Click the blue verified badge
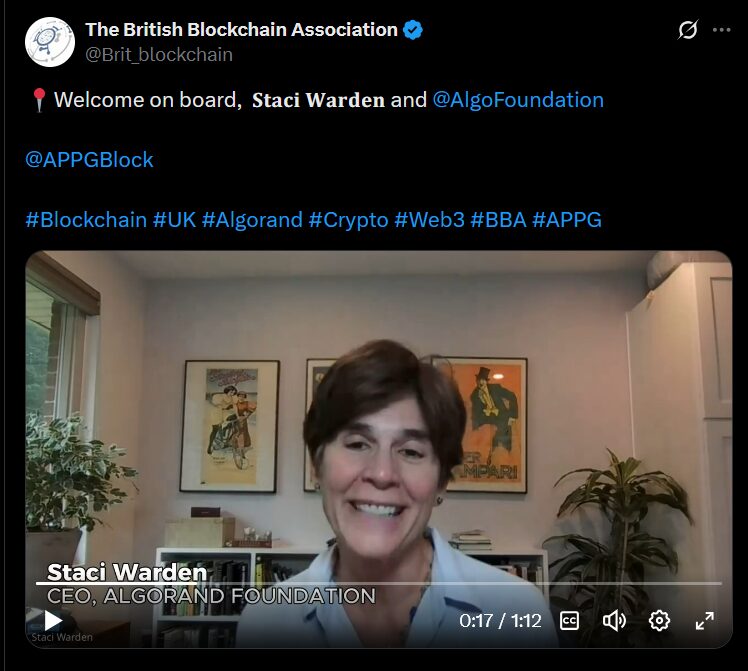 point(413,30)
